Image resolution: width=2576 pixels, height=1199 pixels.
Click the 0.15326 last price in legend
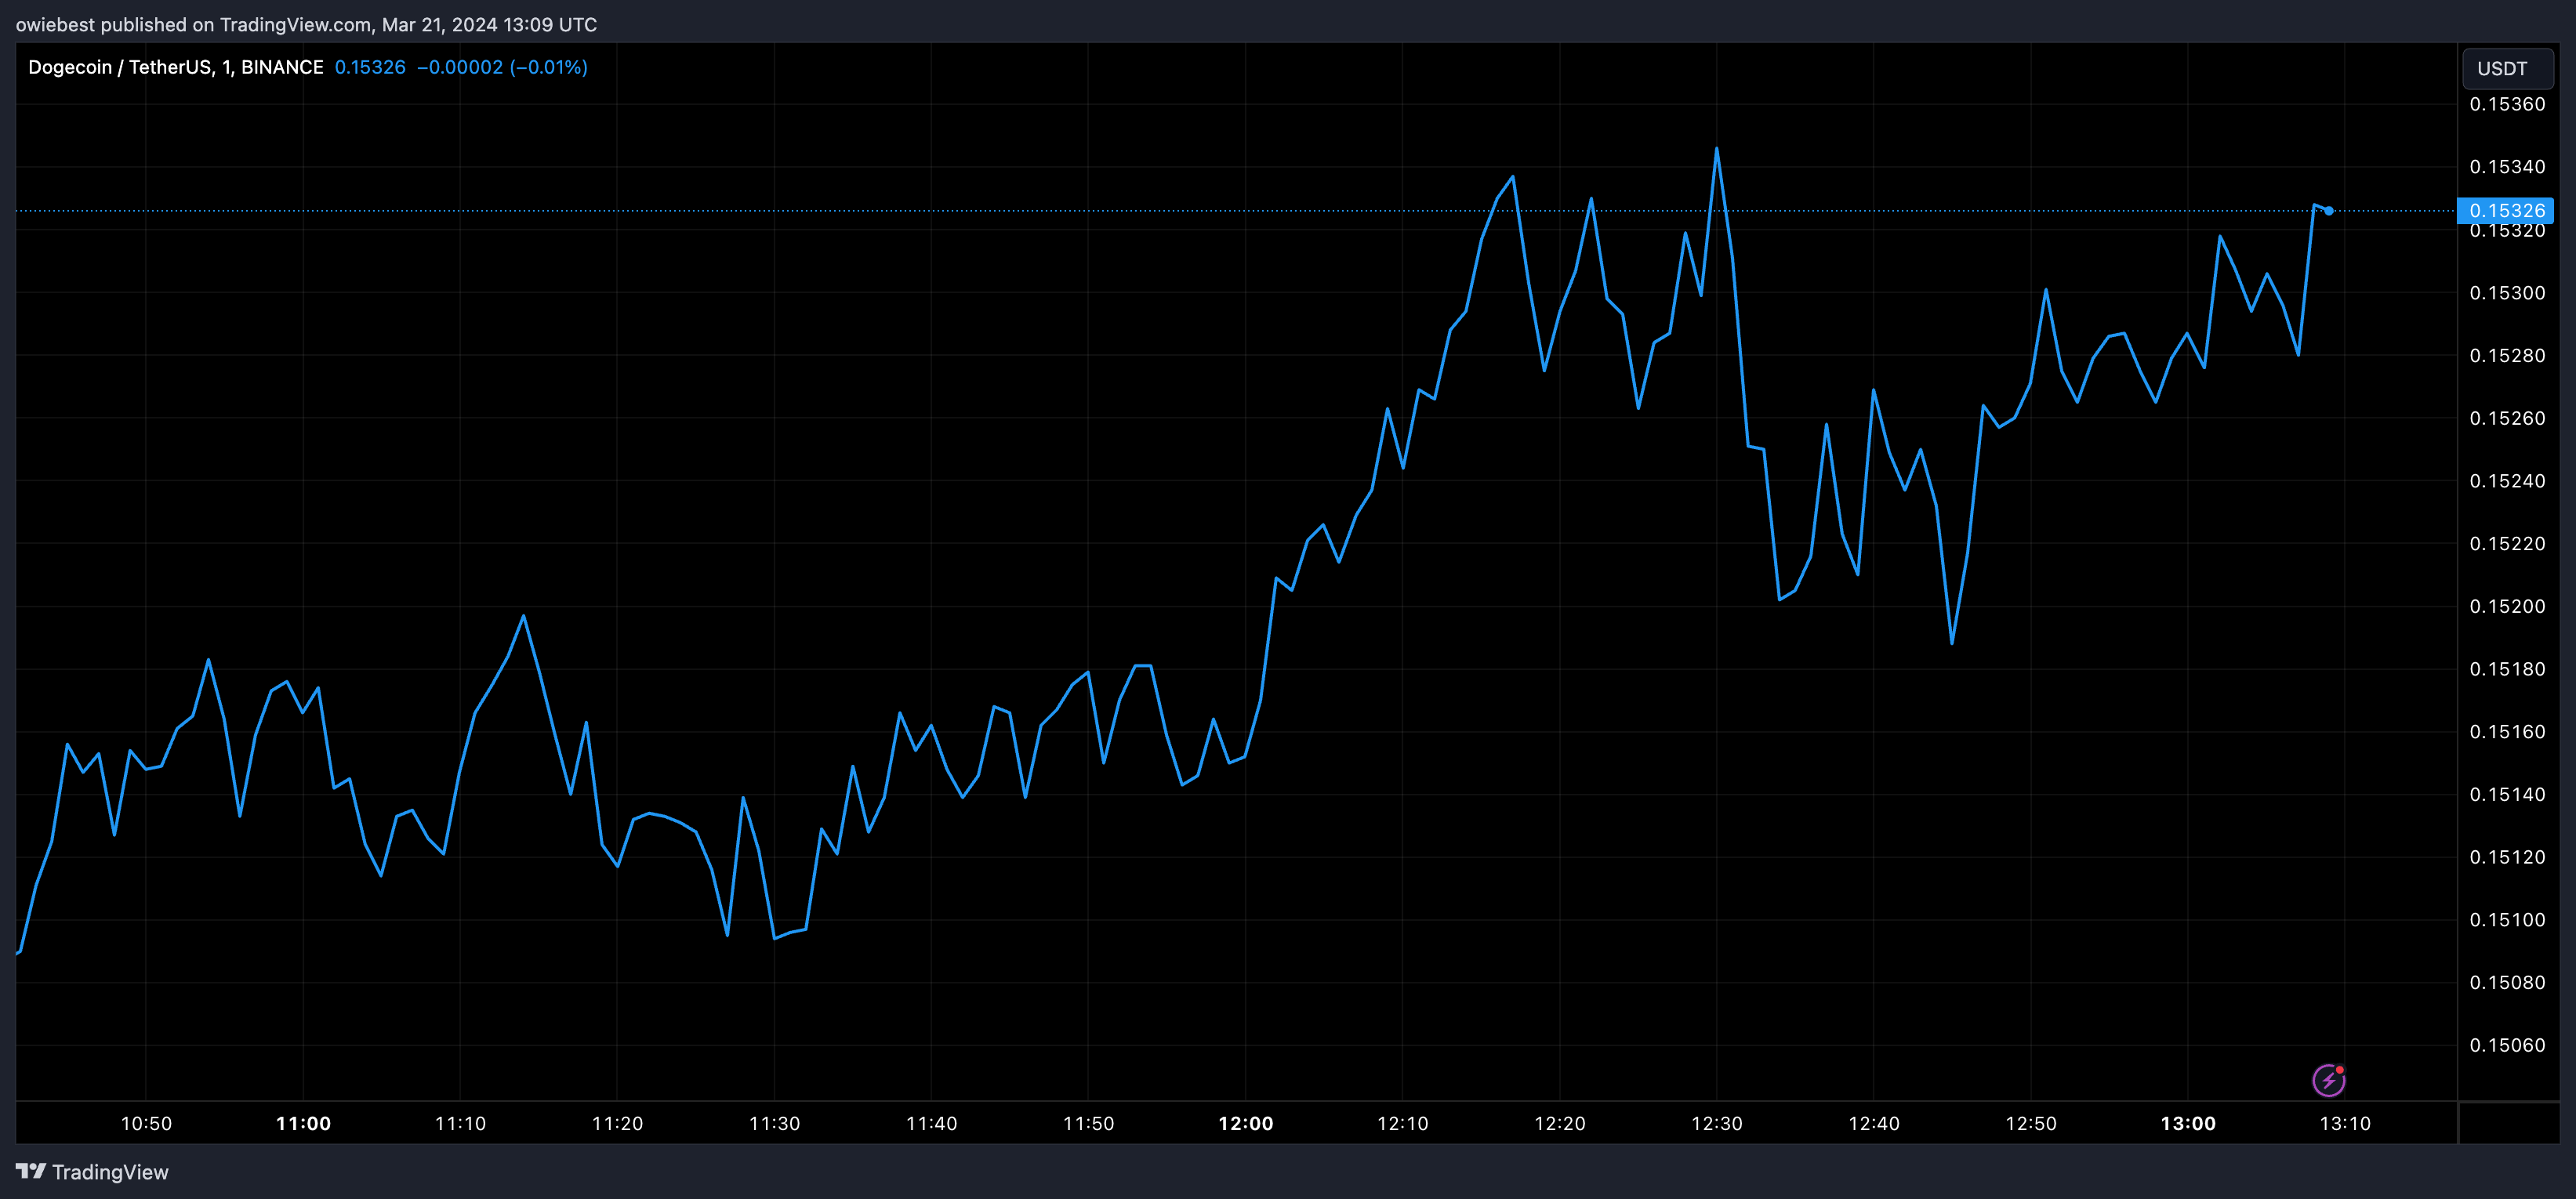coord(370,67)
